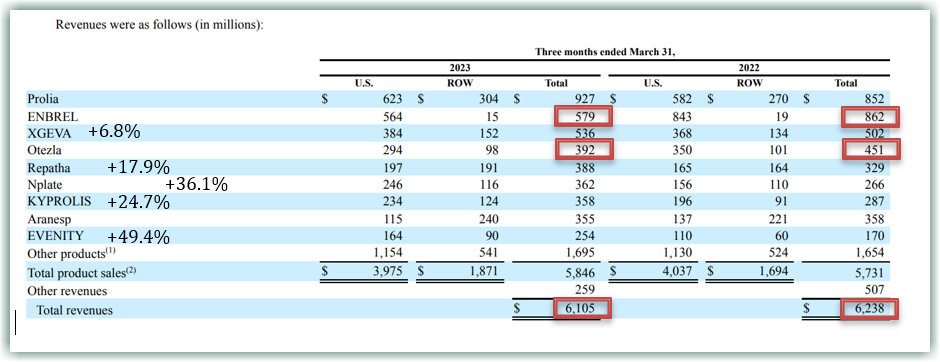
Task: Select the 'Three months ended March 31,' heading
Action: click(605, 52)
